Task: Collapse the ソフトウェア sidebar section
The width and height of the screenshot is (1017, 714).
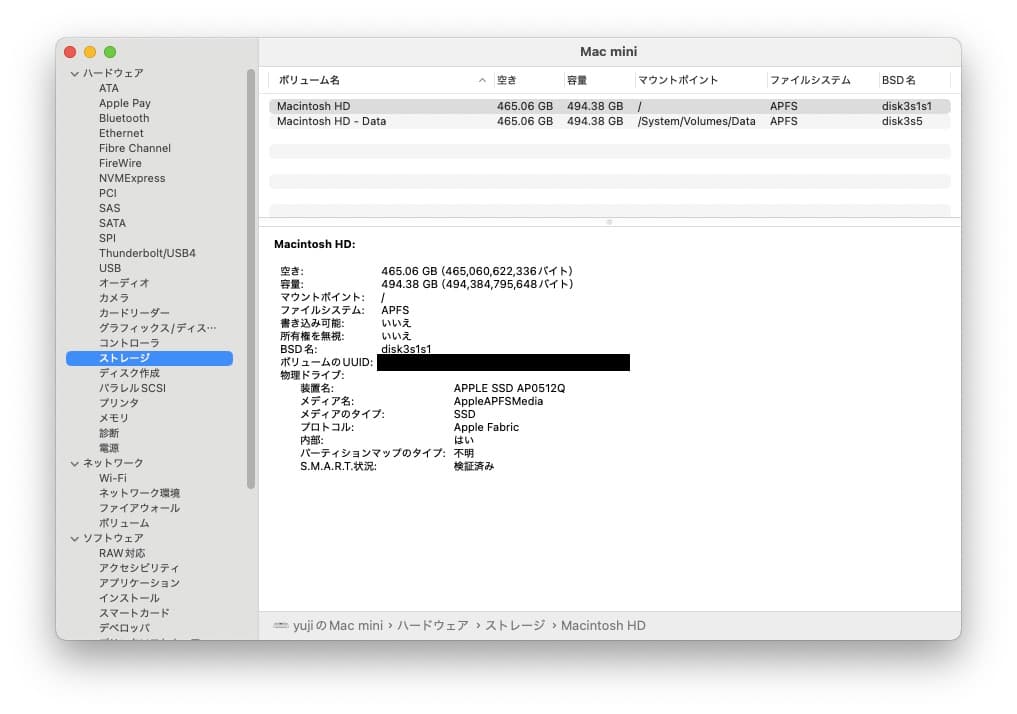Action: 75,538
